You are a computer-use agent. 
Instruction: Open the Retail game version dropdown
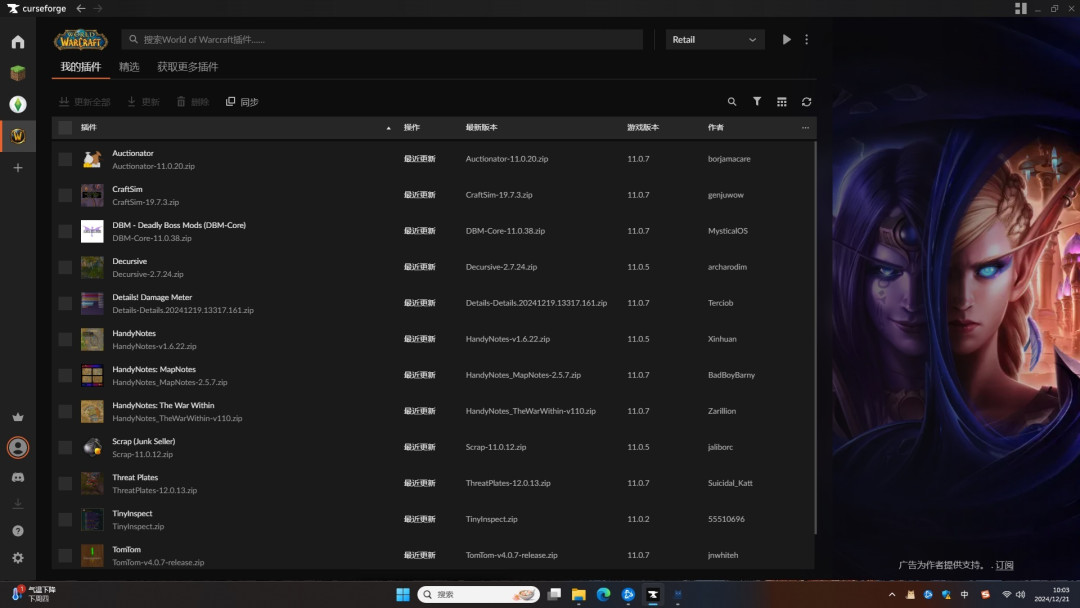(x=714, y=40)
